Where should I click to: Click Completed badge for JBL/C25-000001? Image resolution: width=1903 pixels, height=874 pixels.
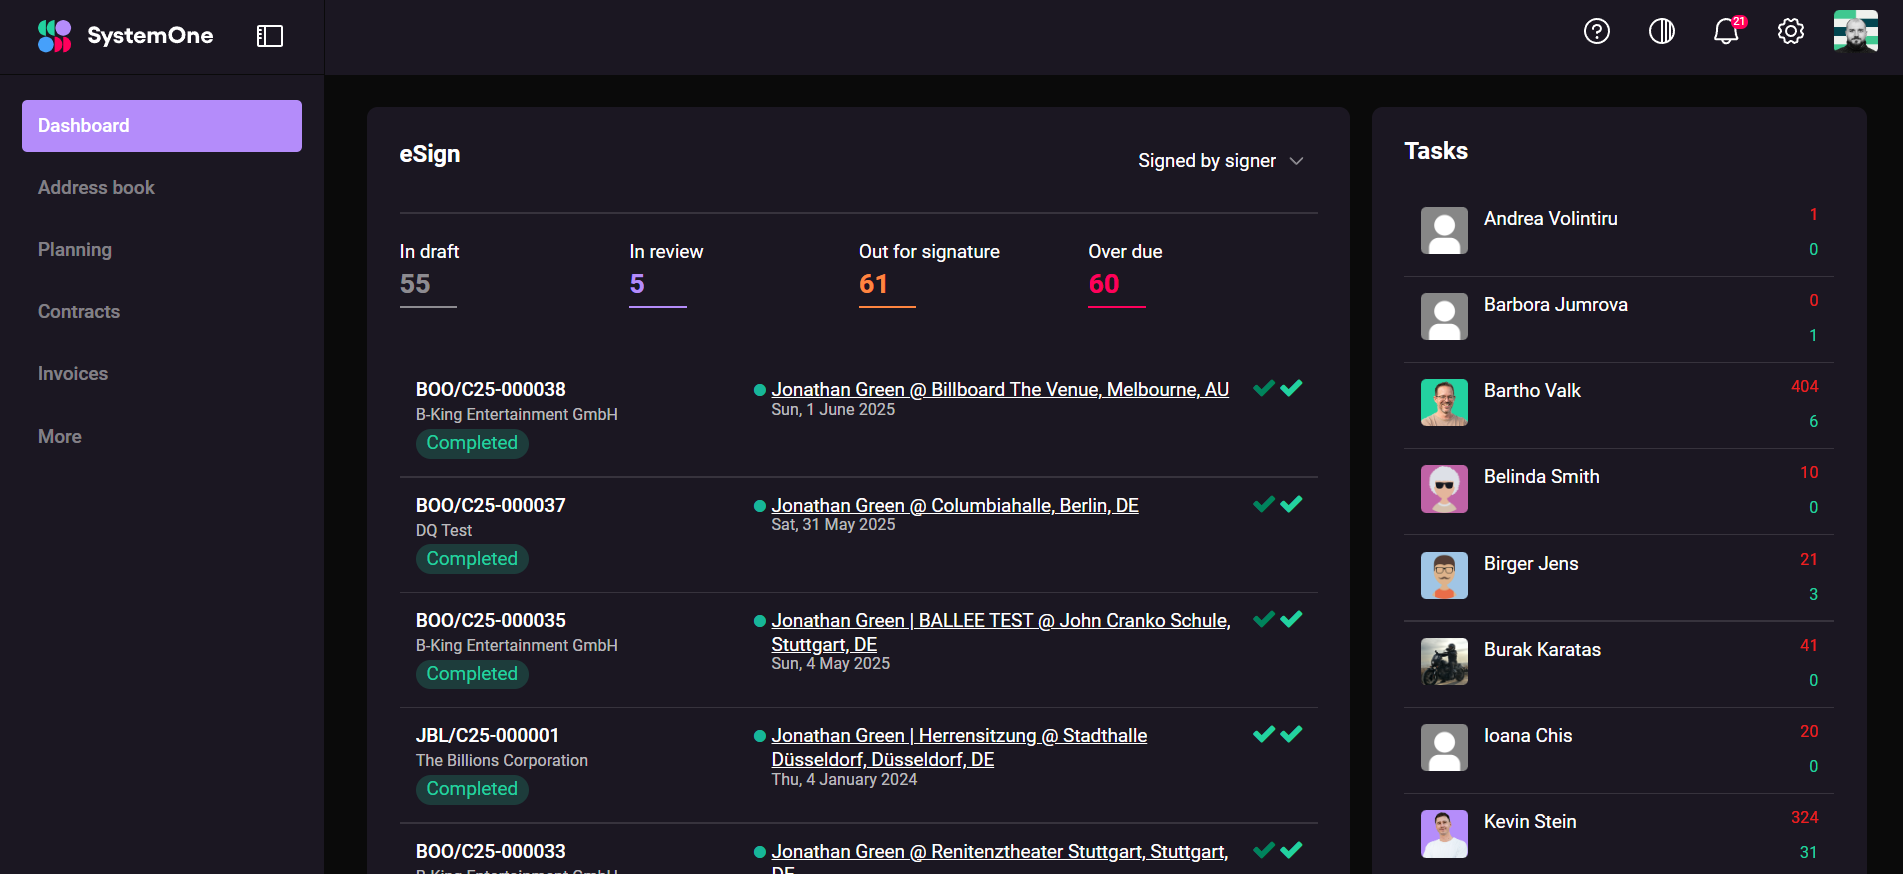pos(472,789)
